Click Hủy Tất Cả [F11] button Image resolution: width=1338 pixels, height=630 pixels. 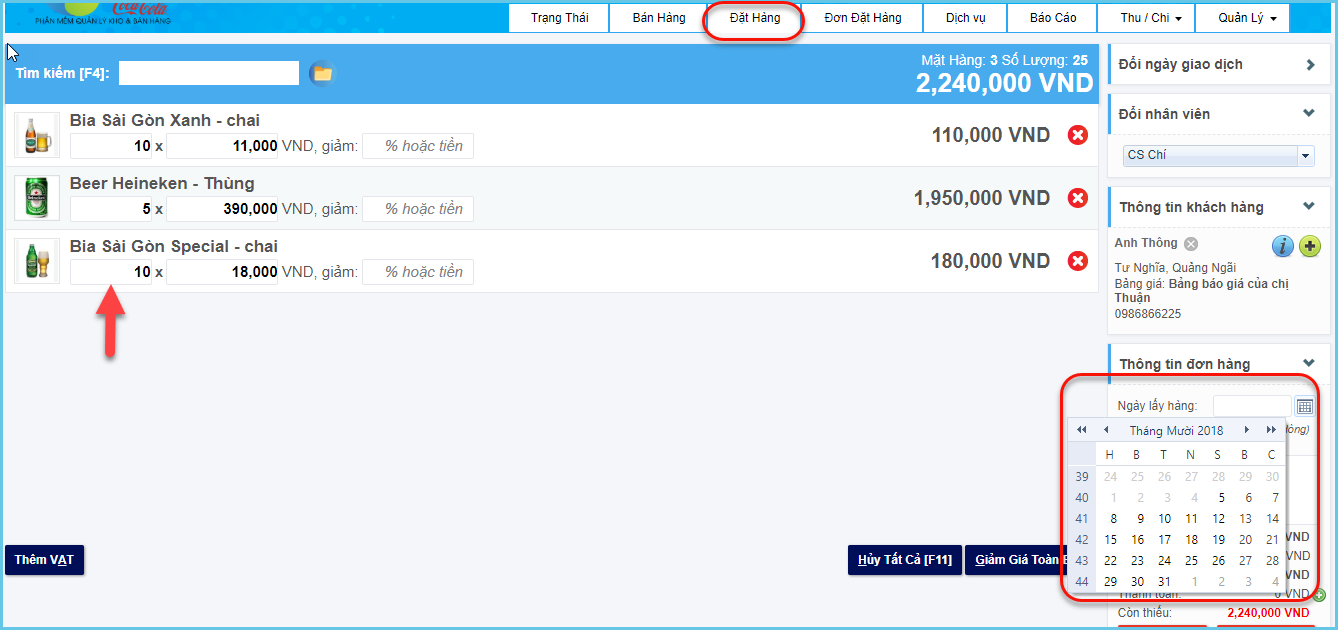coord(904,560)
